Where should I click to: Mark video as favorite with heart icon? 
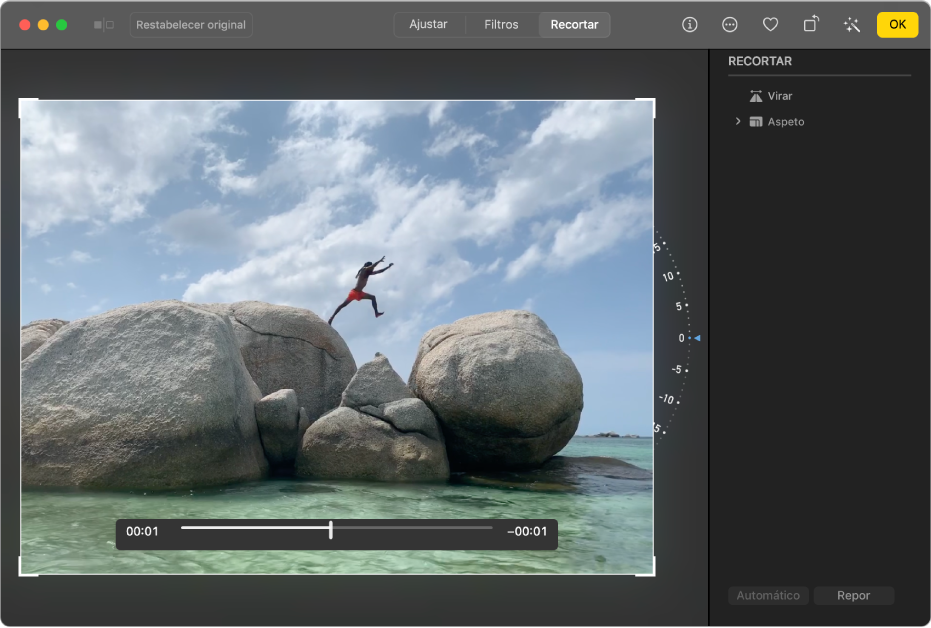click(x=770, y=25)
